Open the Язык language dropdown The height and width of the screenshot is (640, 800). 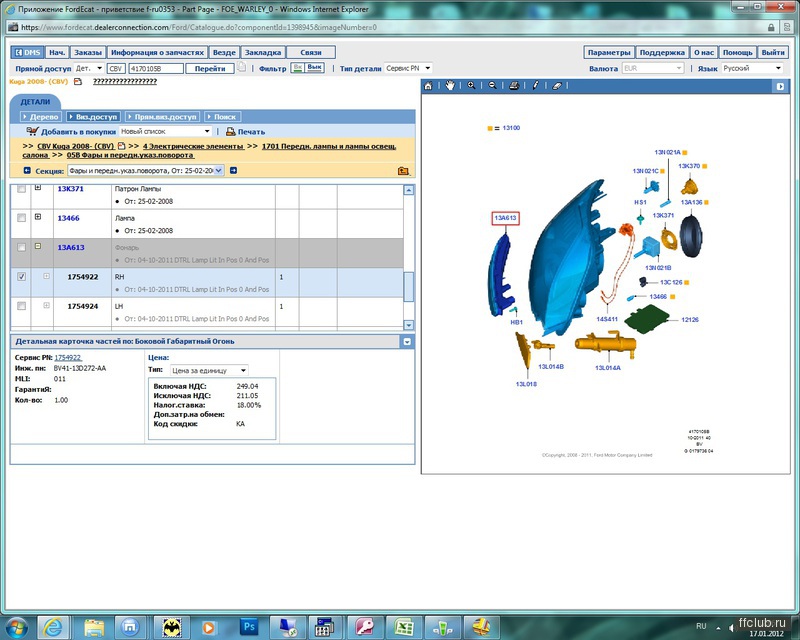coord(752,68)
